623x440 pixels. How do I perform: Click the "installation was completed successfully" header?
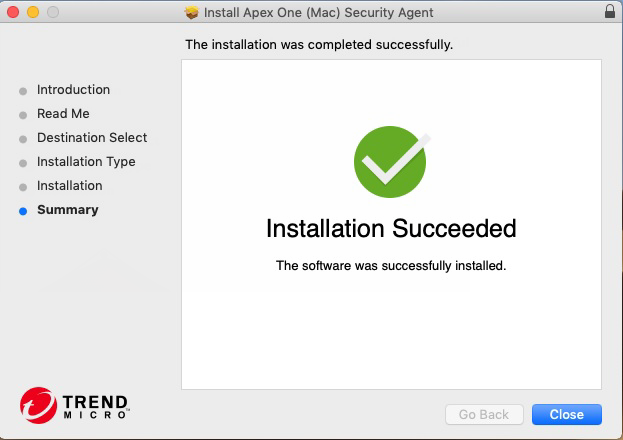click(319, 45)
